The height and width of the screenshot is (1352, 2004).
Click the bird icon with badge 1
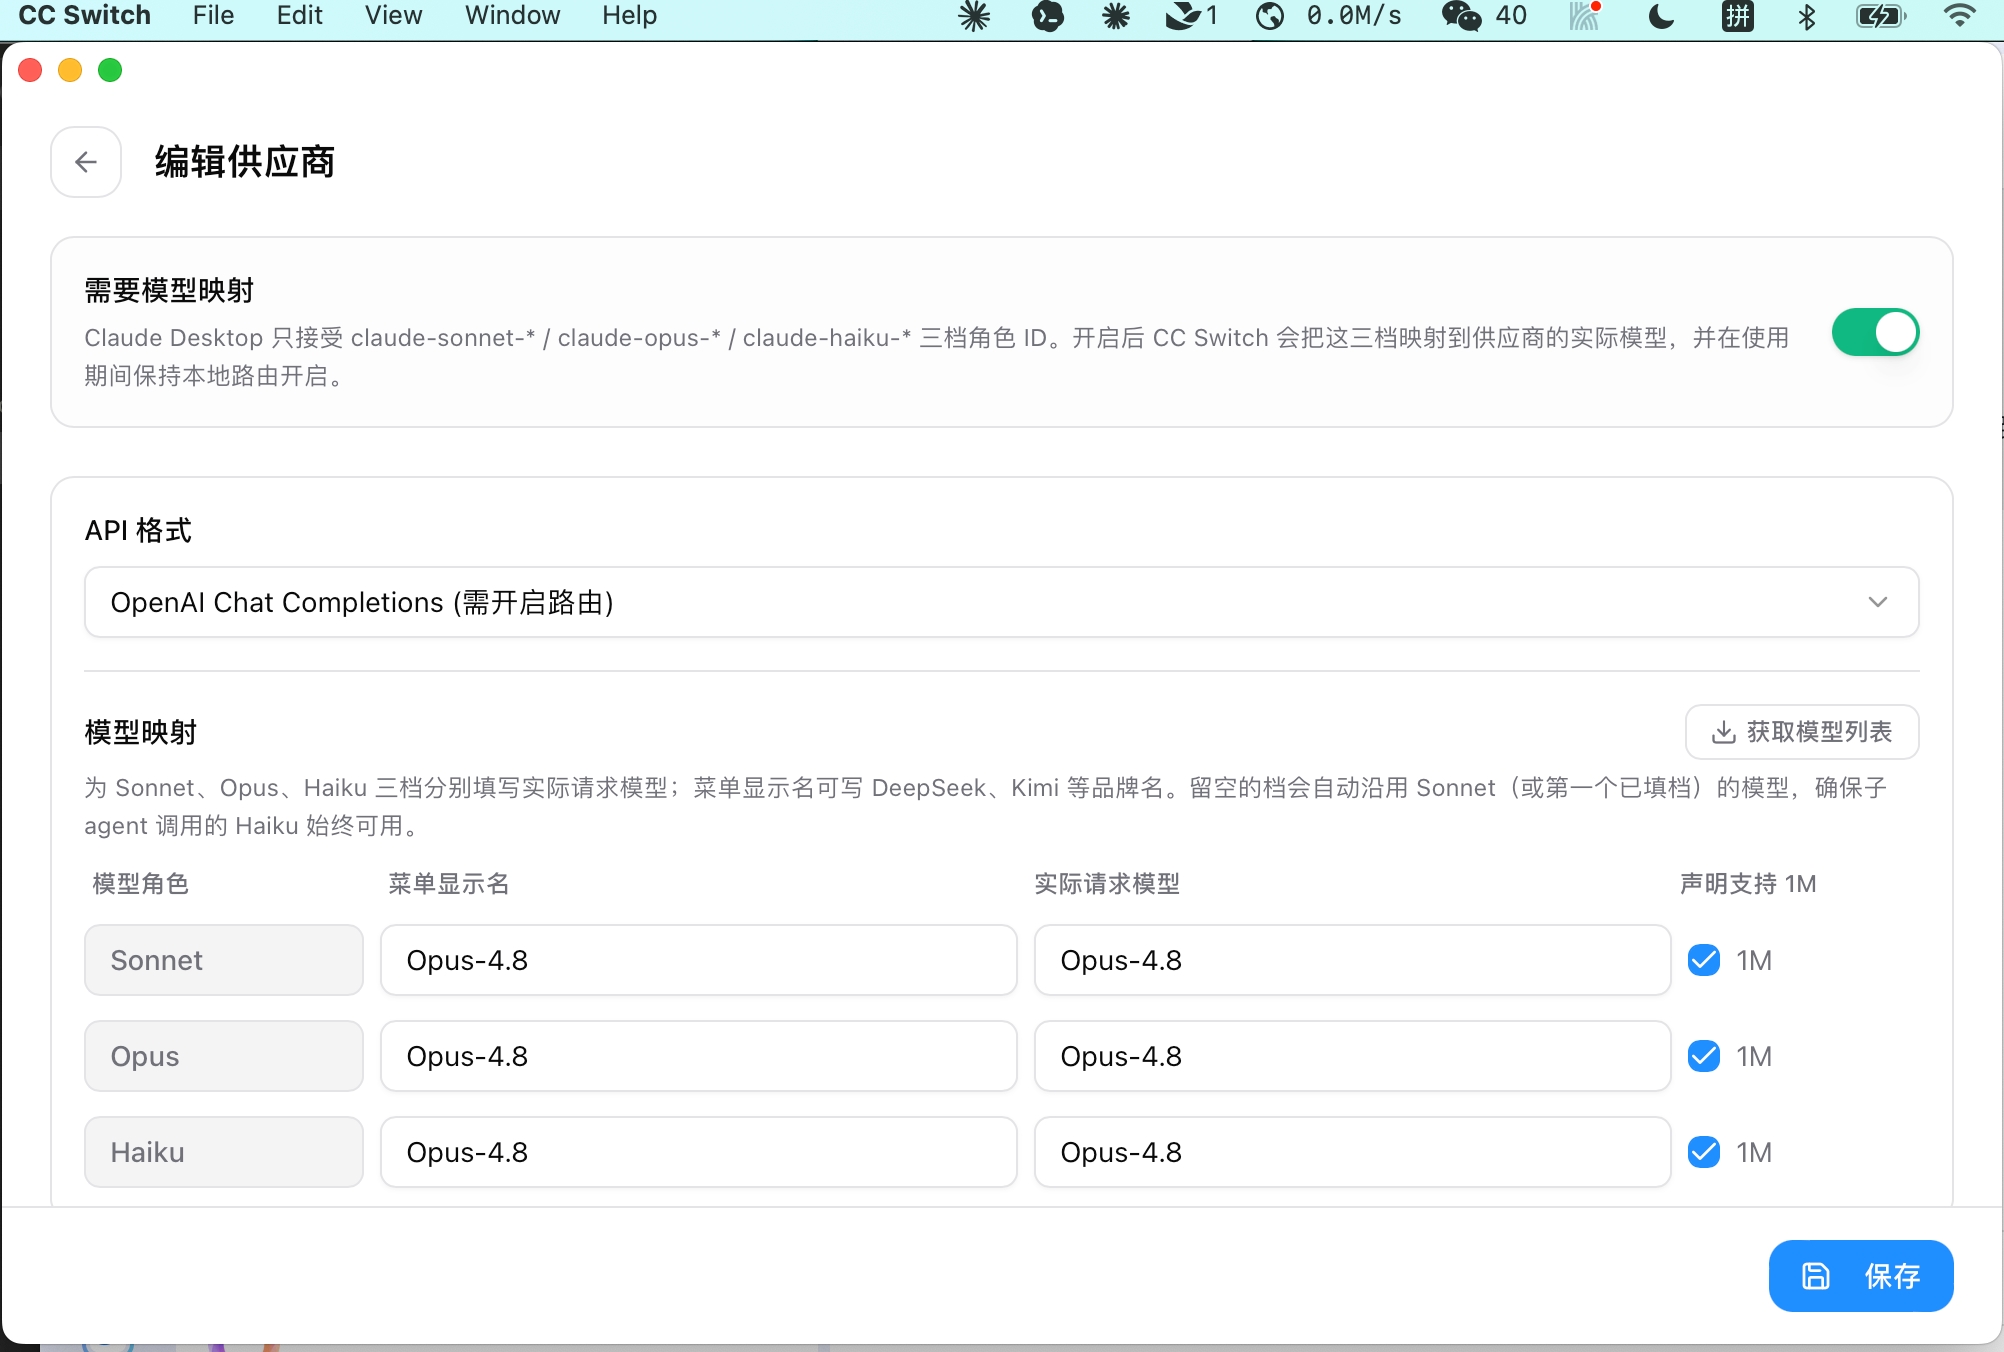[x=1192, y=16]
